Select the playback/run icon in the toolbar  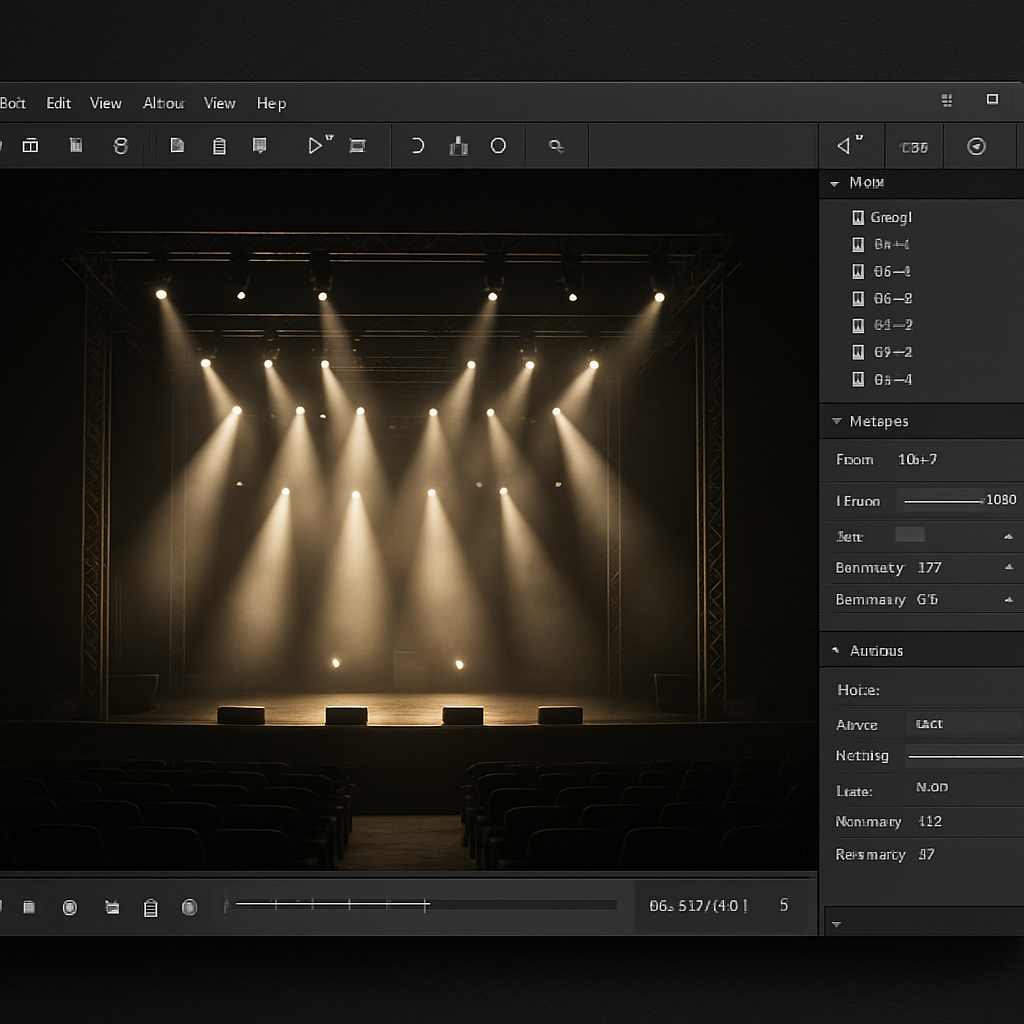pyautogui.click(x=315, y=145)
